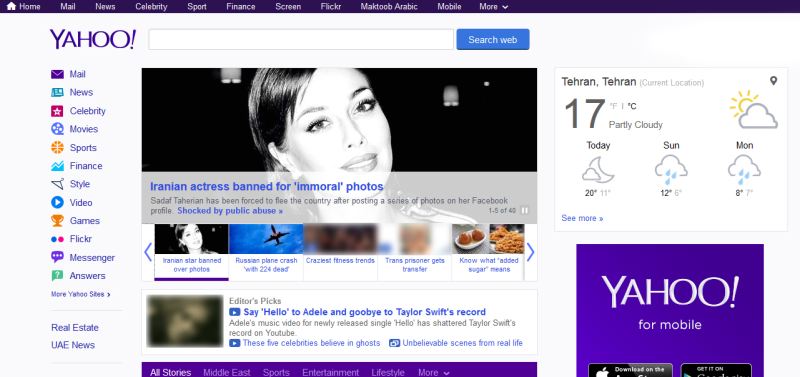800x377 pixels.
Task: Open Maktoob Arabic in top navigation
Action: click(389, 7)
